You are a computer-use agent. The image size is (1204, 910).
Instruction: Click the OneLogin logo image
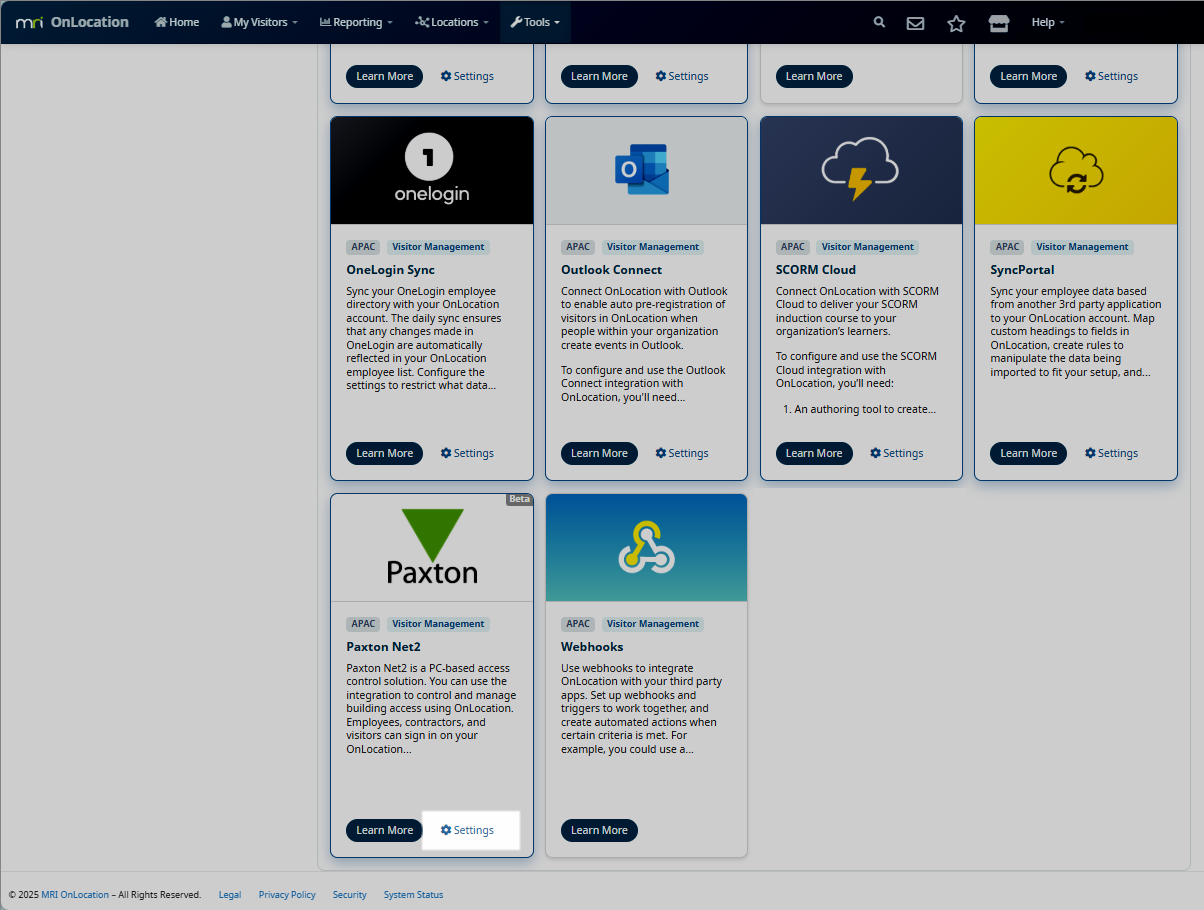432,170
